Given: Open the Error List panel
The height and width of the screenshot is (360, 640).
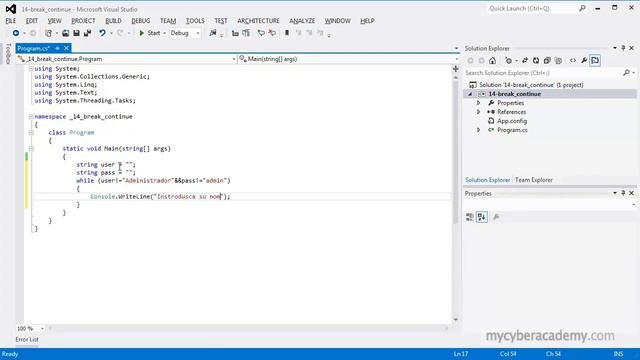Looking at the screenshot, I should point(27,340).
